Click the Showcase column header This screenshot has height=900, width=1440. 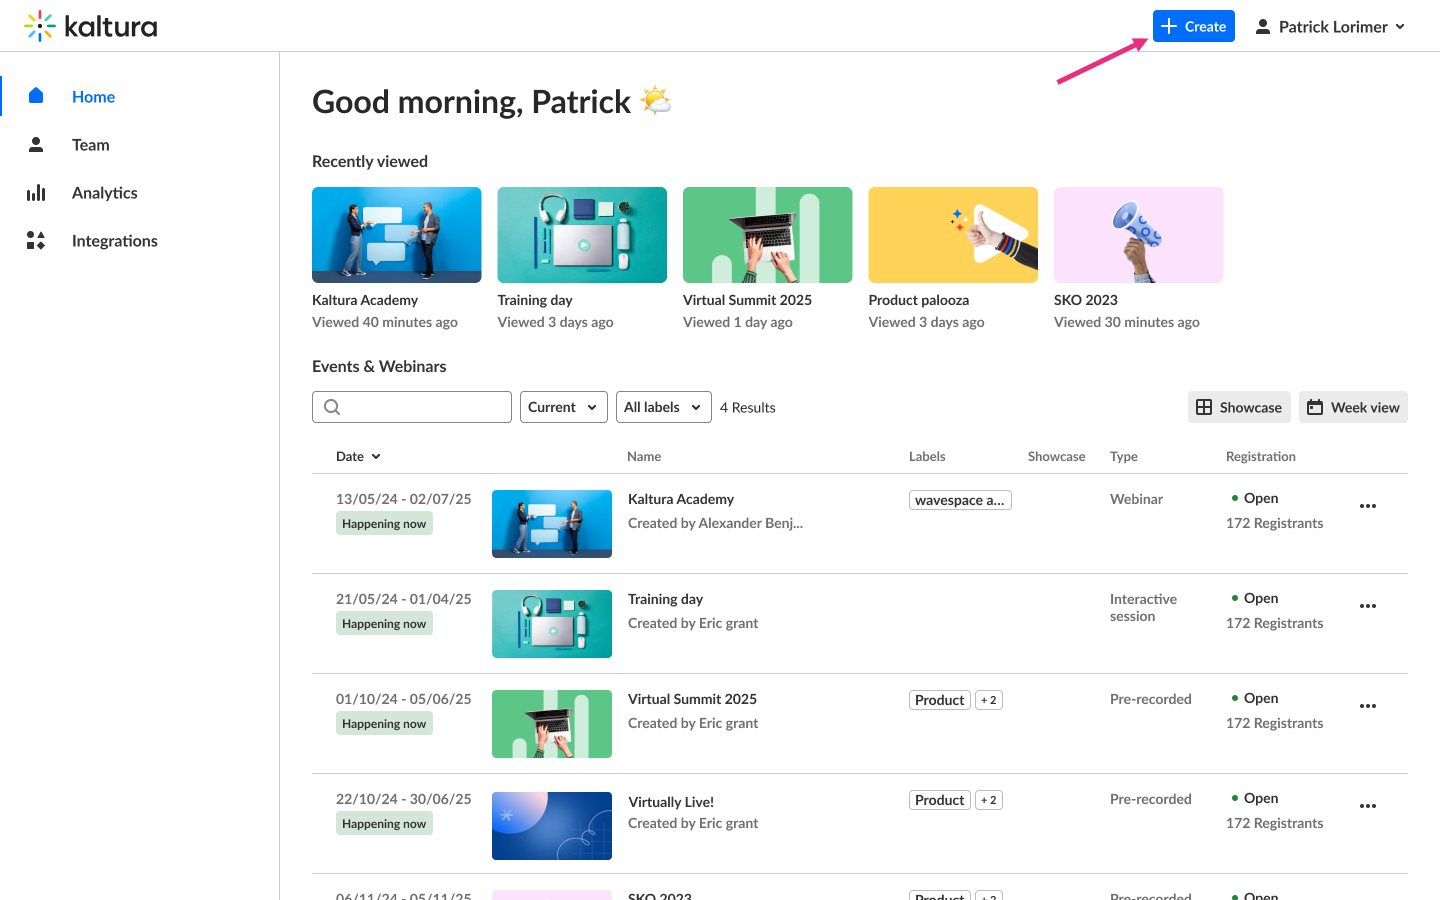pyautogui.click(x=1056, y=456)
